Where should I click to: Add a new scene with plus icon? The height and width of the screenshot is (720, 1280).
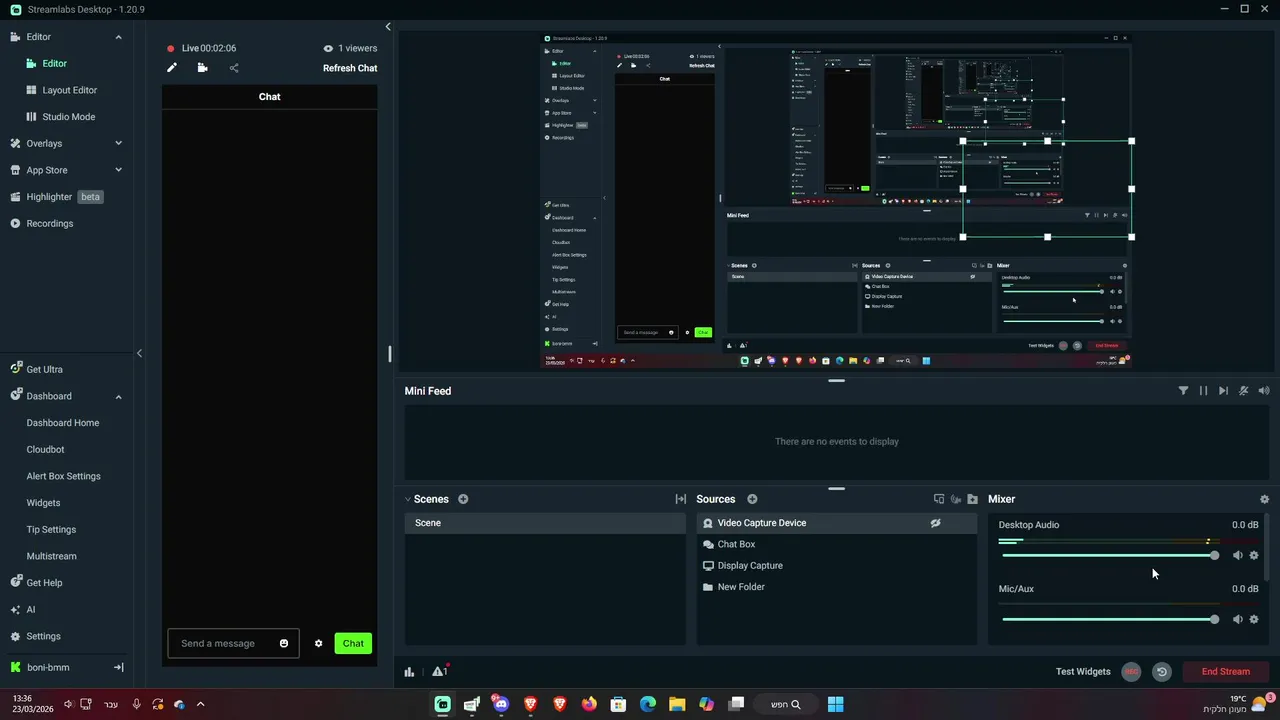coord(463,499)
